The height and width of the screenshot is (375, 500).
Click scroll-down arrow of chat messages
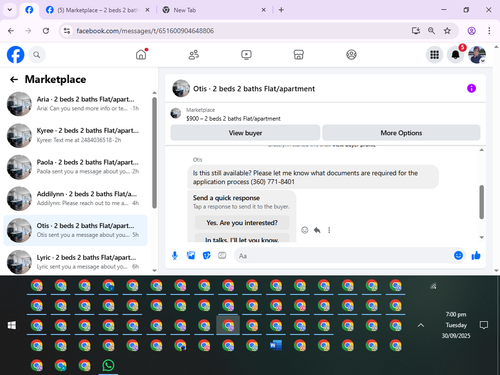481,237
